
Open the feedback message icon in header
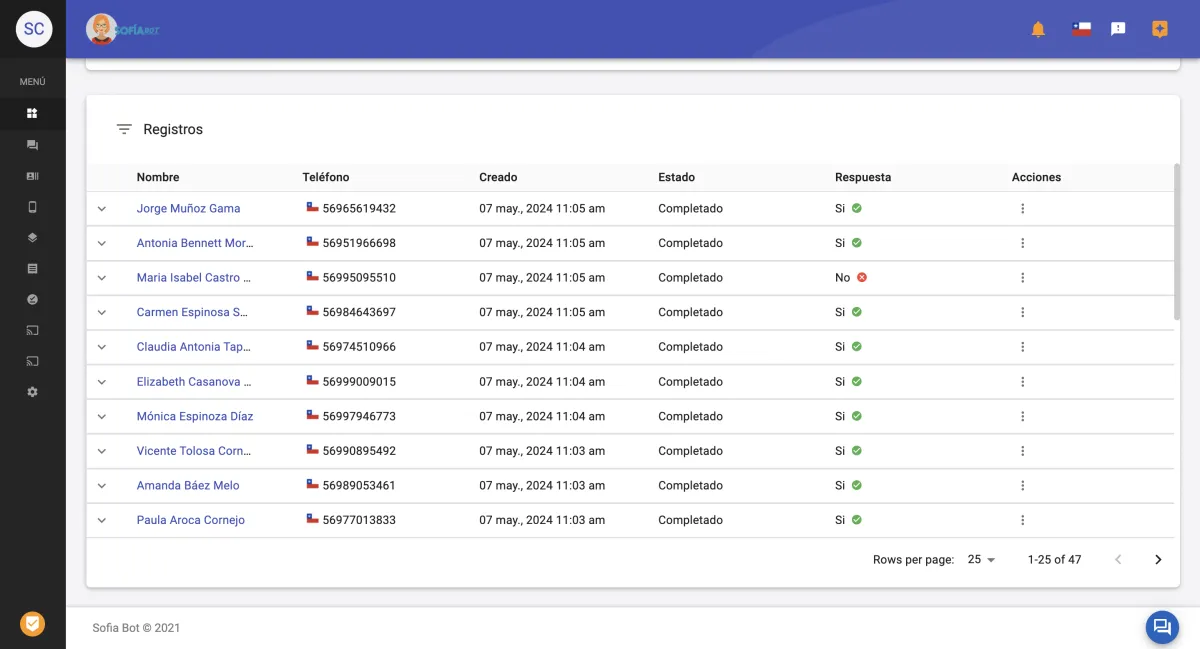(1119, 29)
